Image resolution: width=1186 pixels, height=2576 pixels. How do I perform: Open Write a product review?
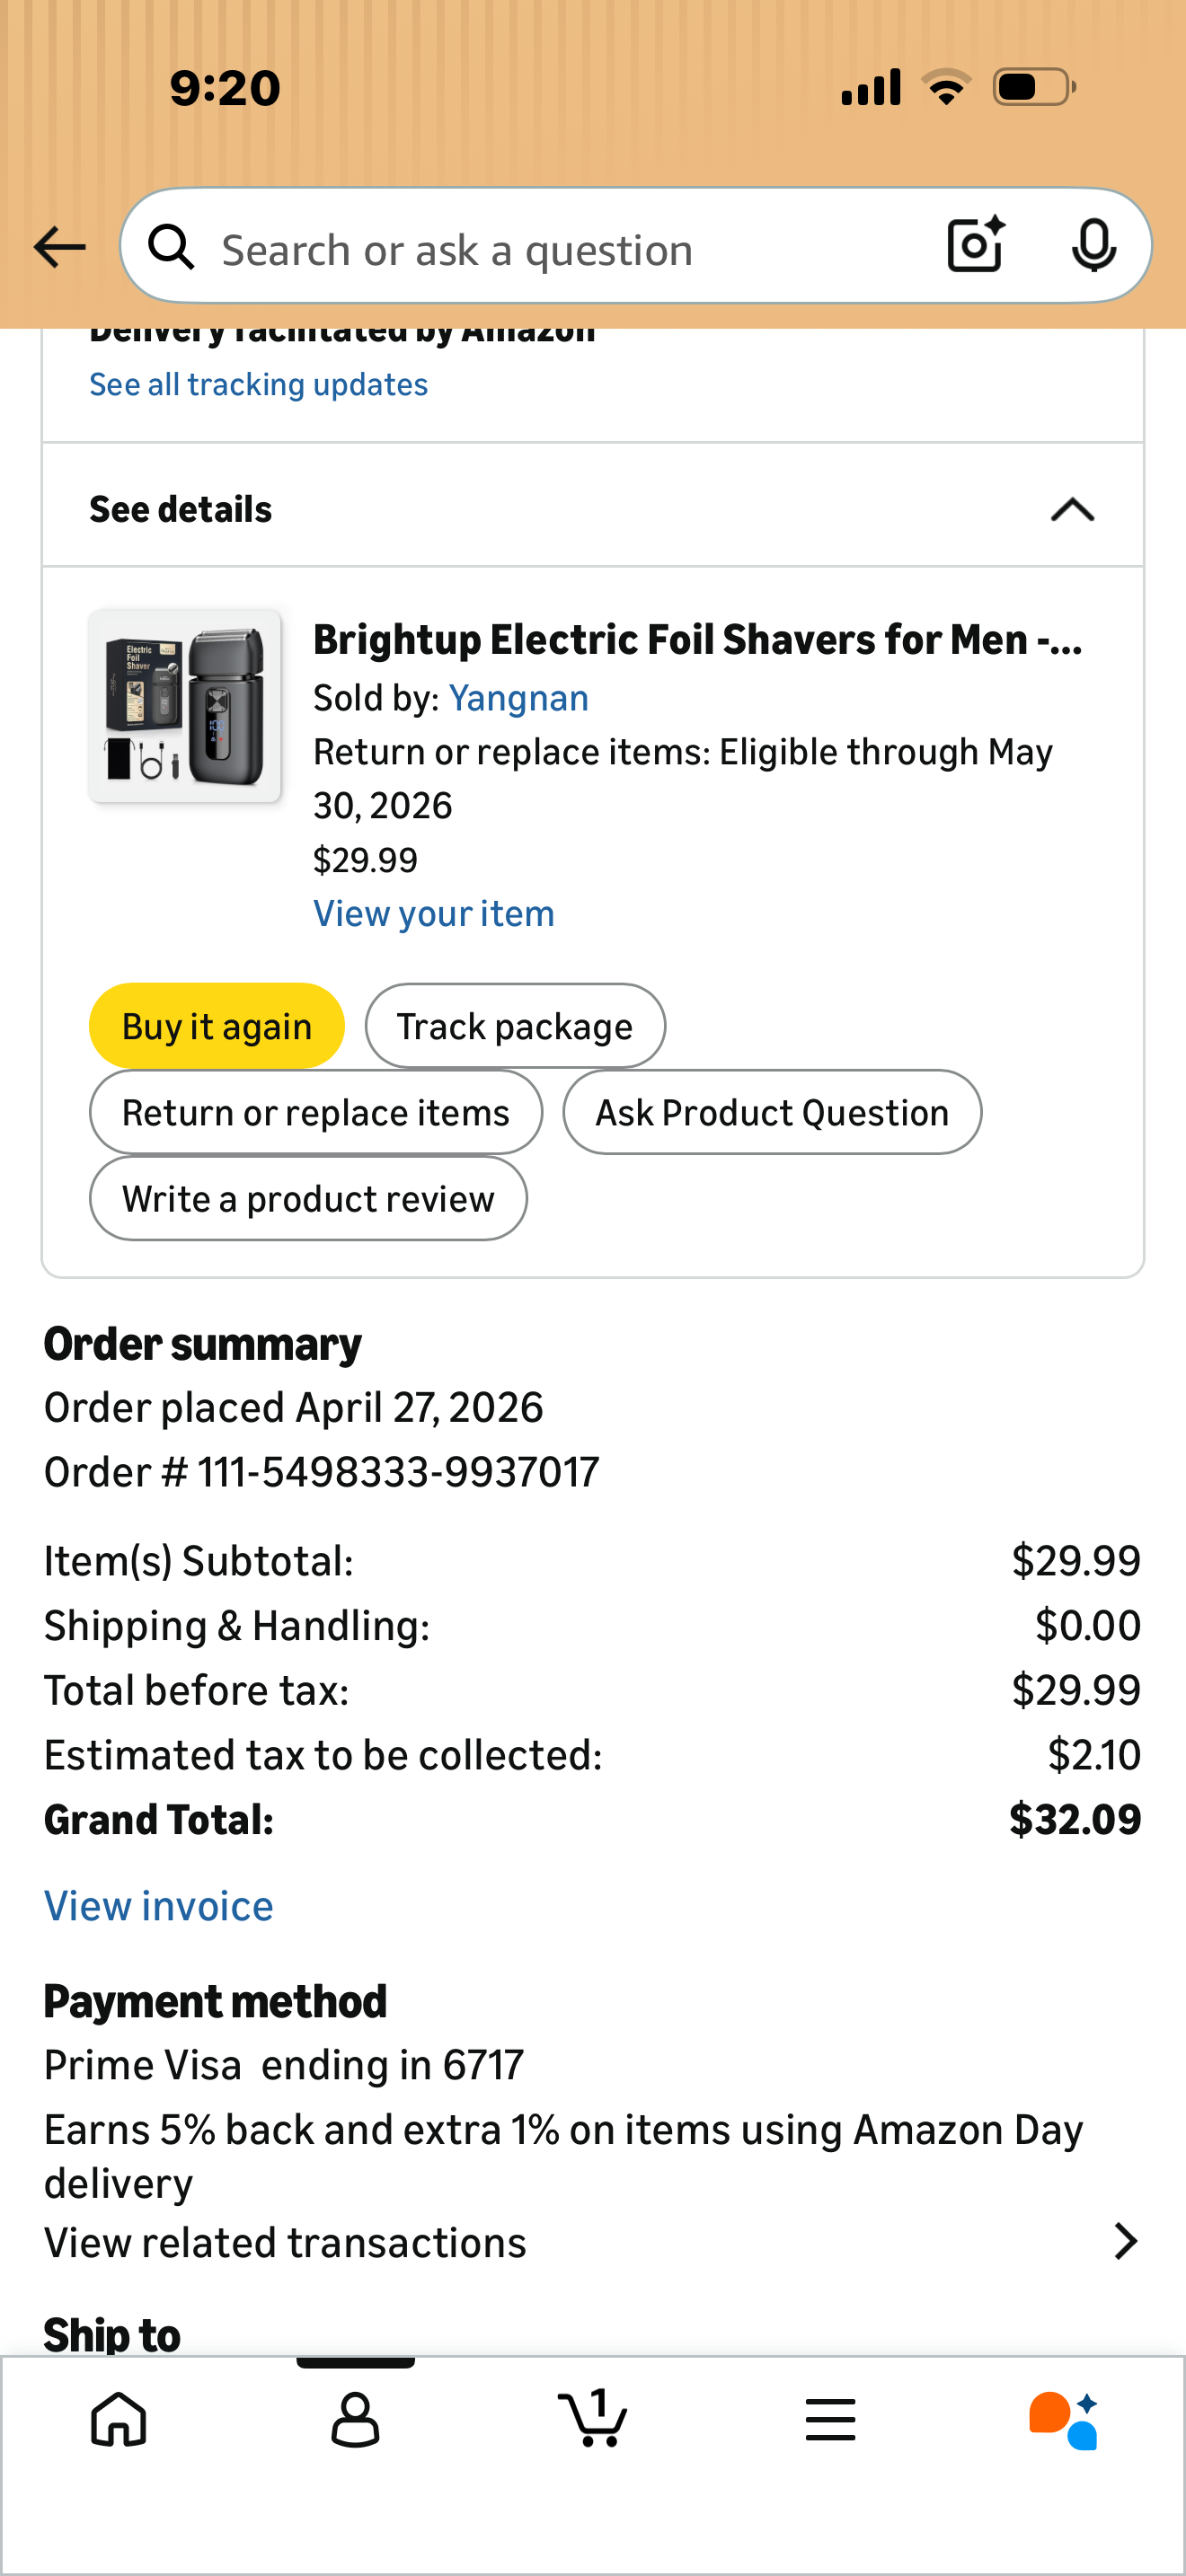pyautogui.click(x=308, y=1198)
